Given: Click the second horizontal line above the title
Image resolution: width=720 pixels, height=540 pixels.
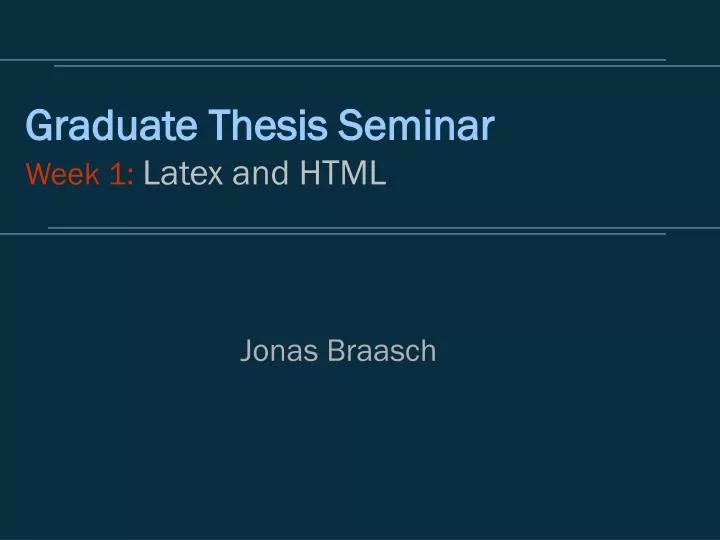Looking at the screenshot, I should [387, 66].
